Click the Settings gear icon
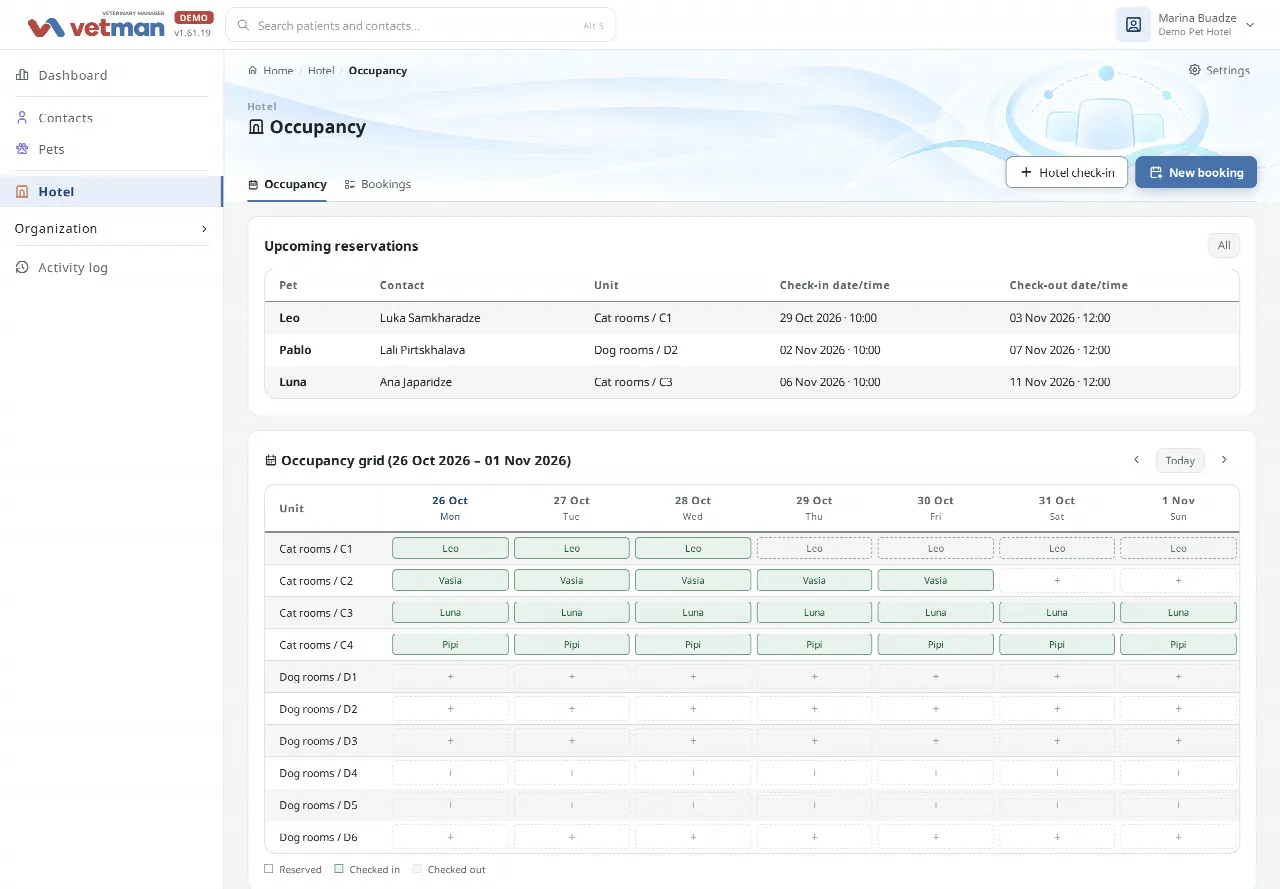The image size is (1280, 889). tap(1194, 70)
